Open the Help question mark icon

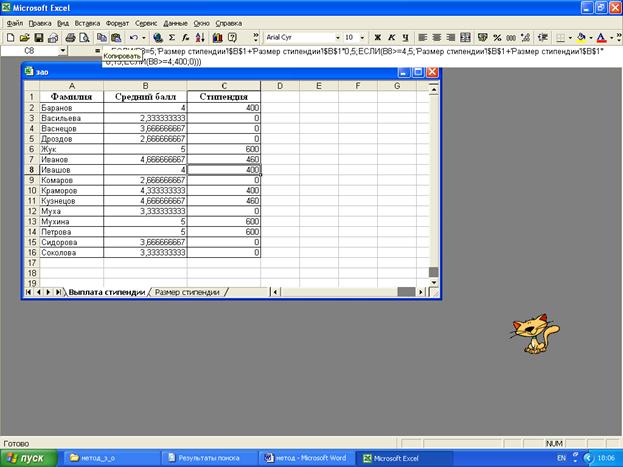tap(232, 38)
